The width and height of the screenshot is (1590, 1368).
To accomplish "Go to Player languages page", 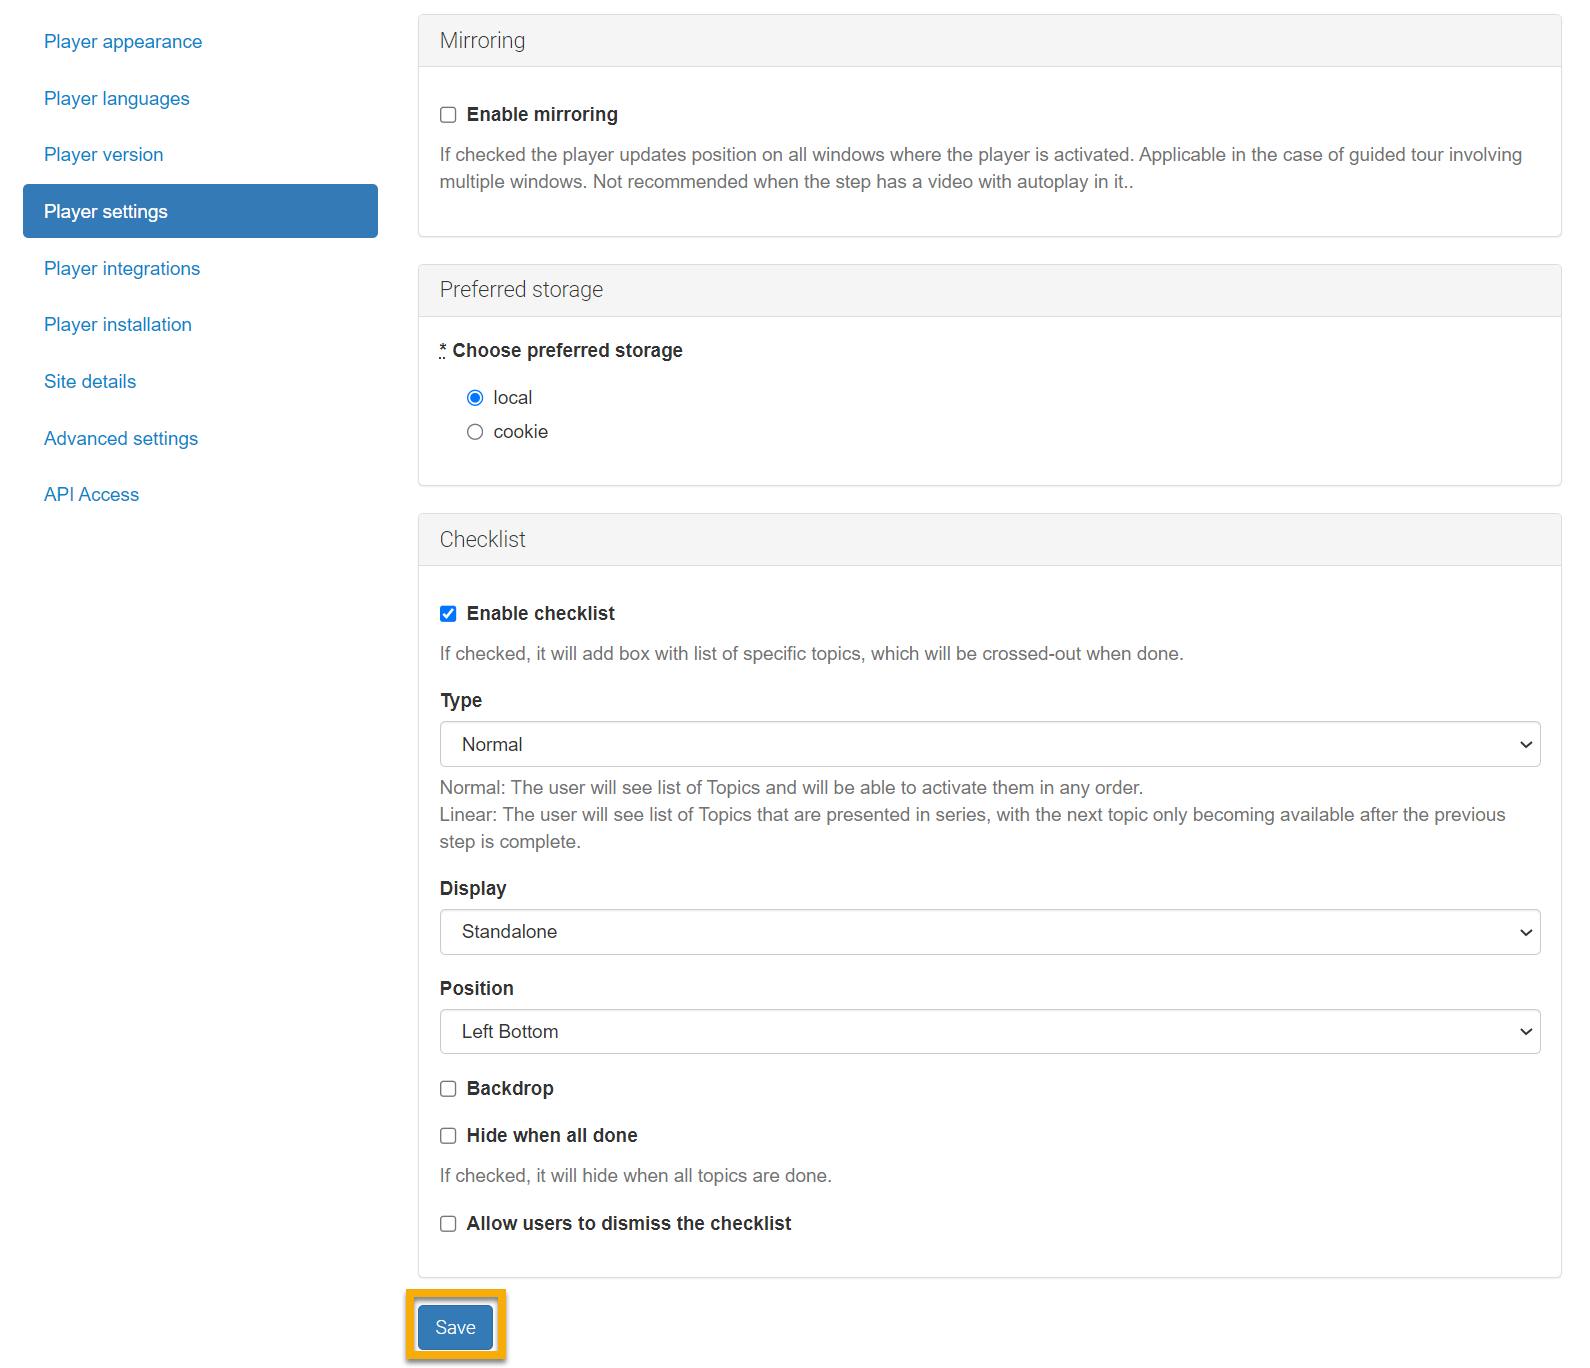I will (117, 99).
